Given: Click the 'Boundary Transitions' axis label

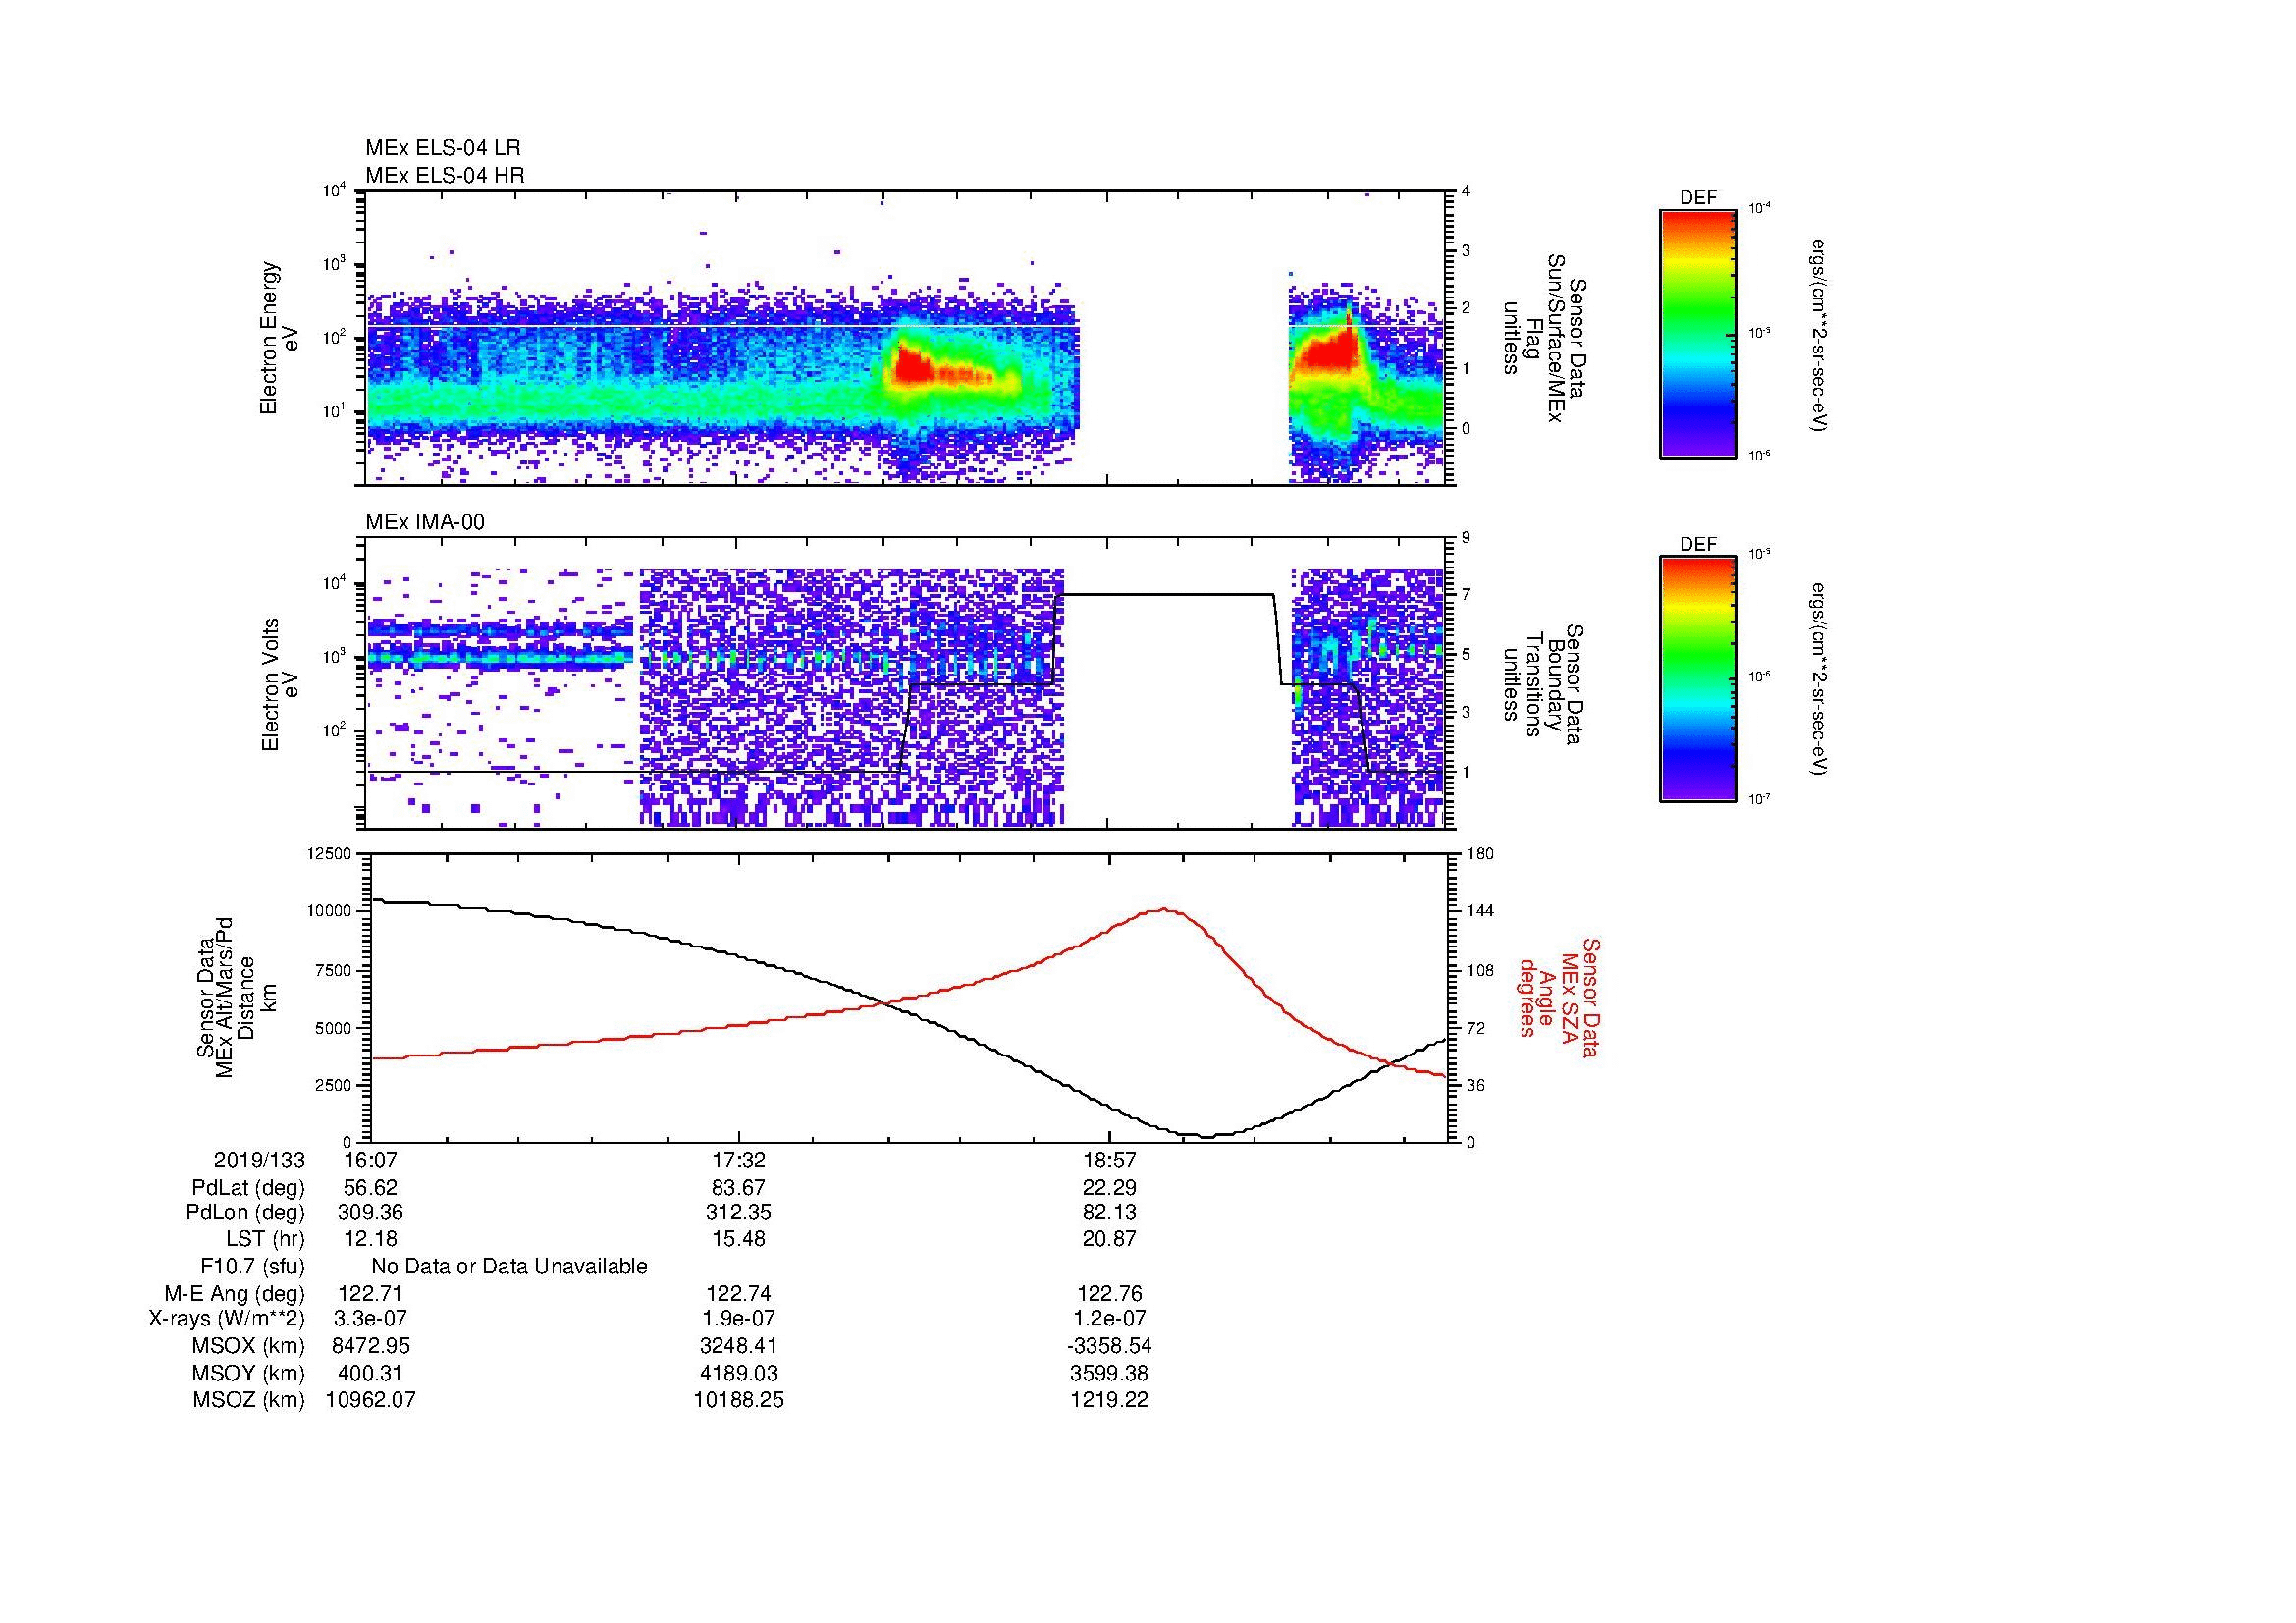Looking at the screenshot, I should coord(1543,685).
